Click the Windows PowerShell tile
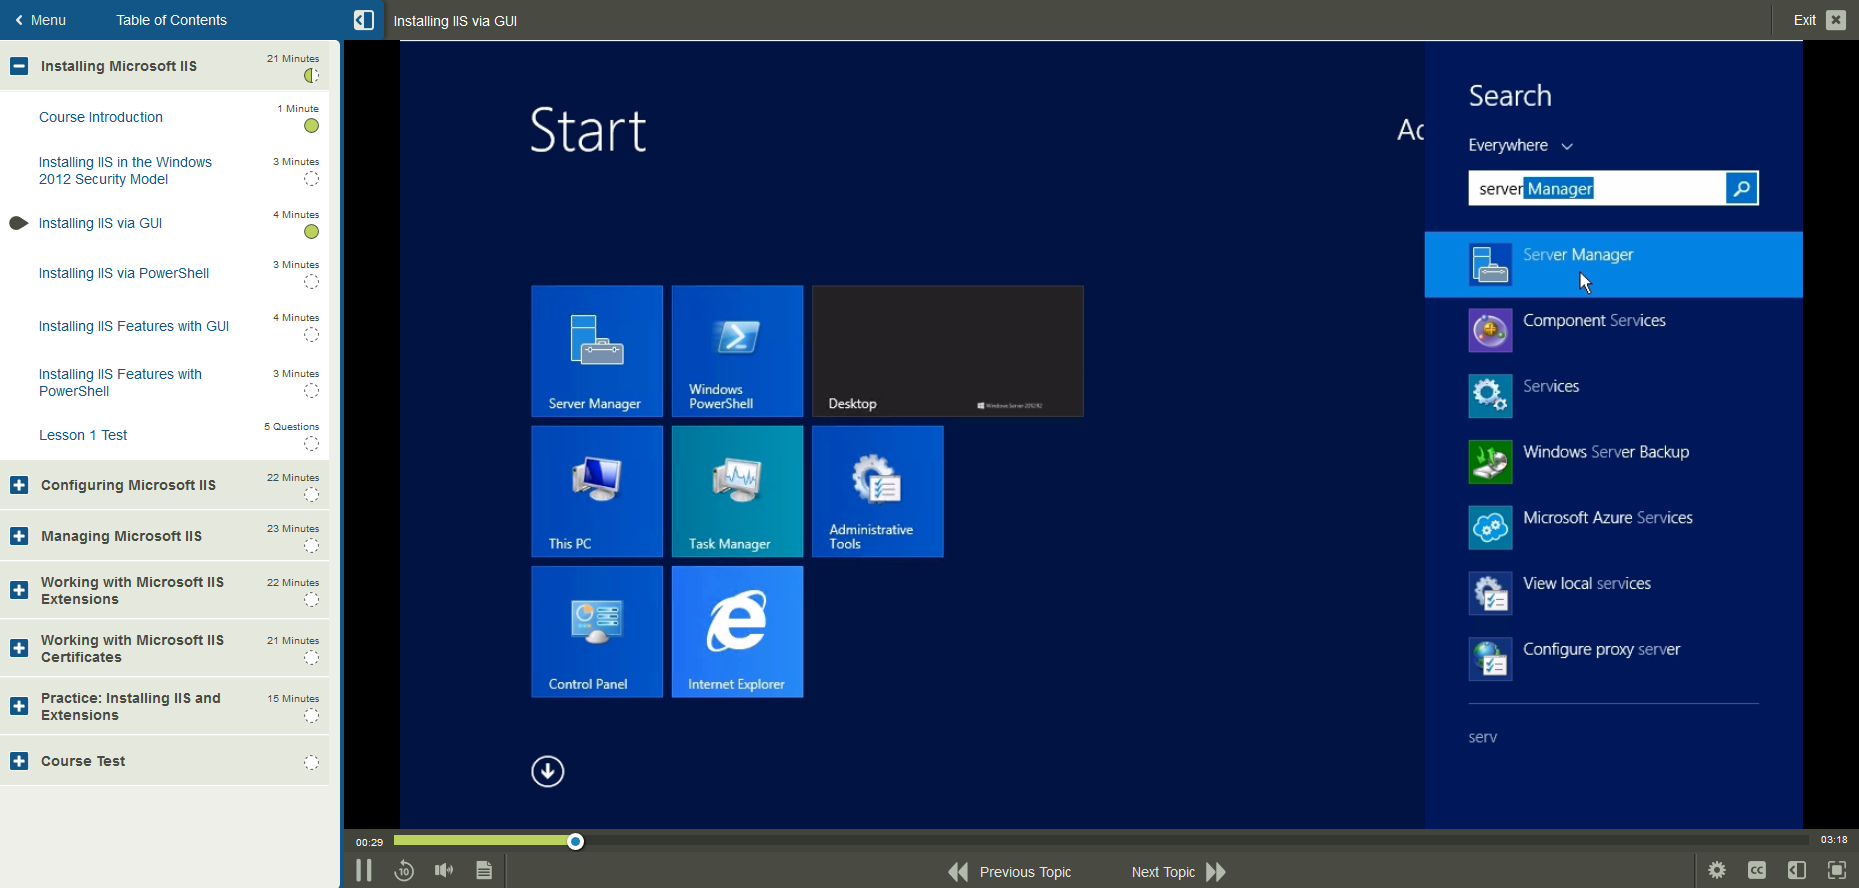 pyautogui.click(x=737, y=351)
